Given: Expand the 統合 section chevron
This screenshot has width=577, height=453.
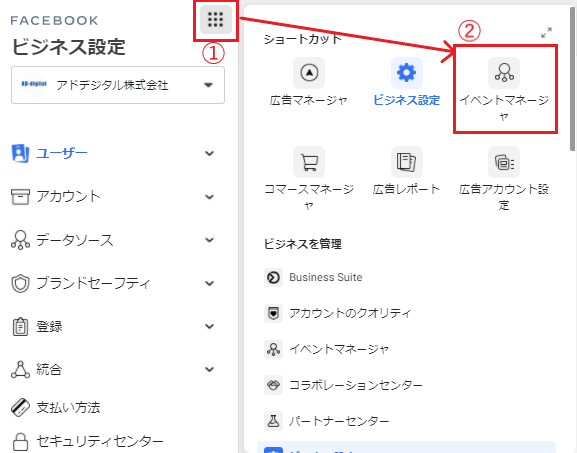Looking at the screenshot, I should tap(209, 369).
